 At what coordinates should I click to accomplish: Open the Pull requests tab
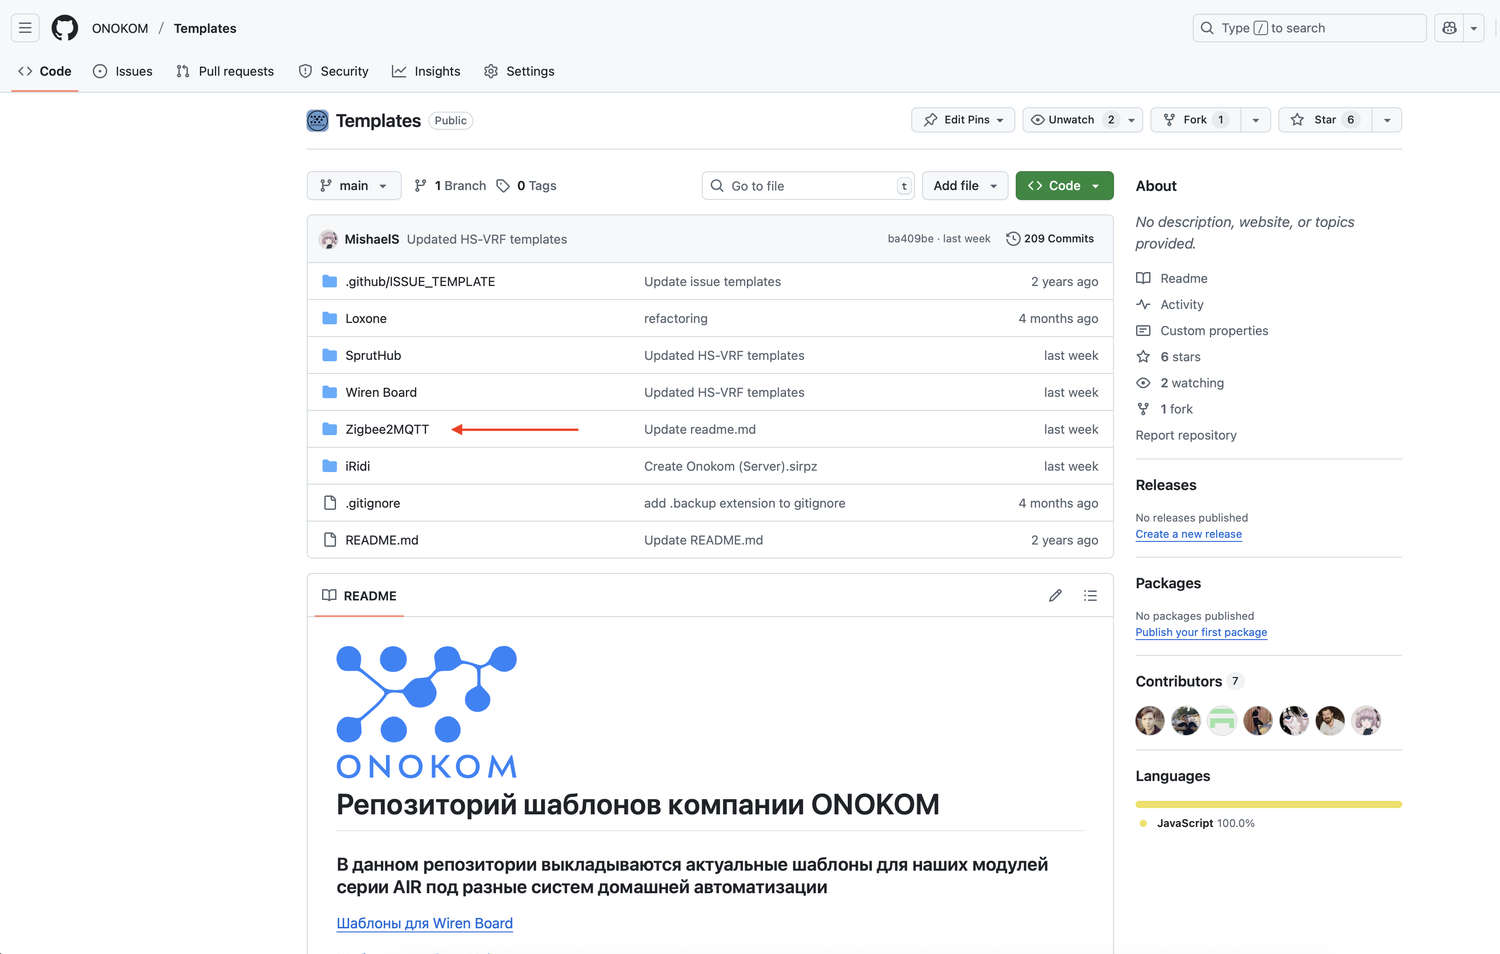(225, 71)
